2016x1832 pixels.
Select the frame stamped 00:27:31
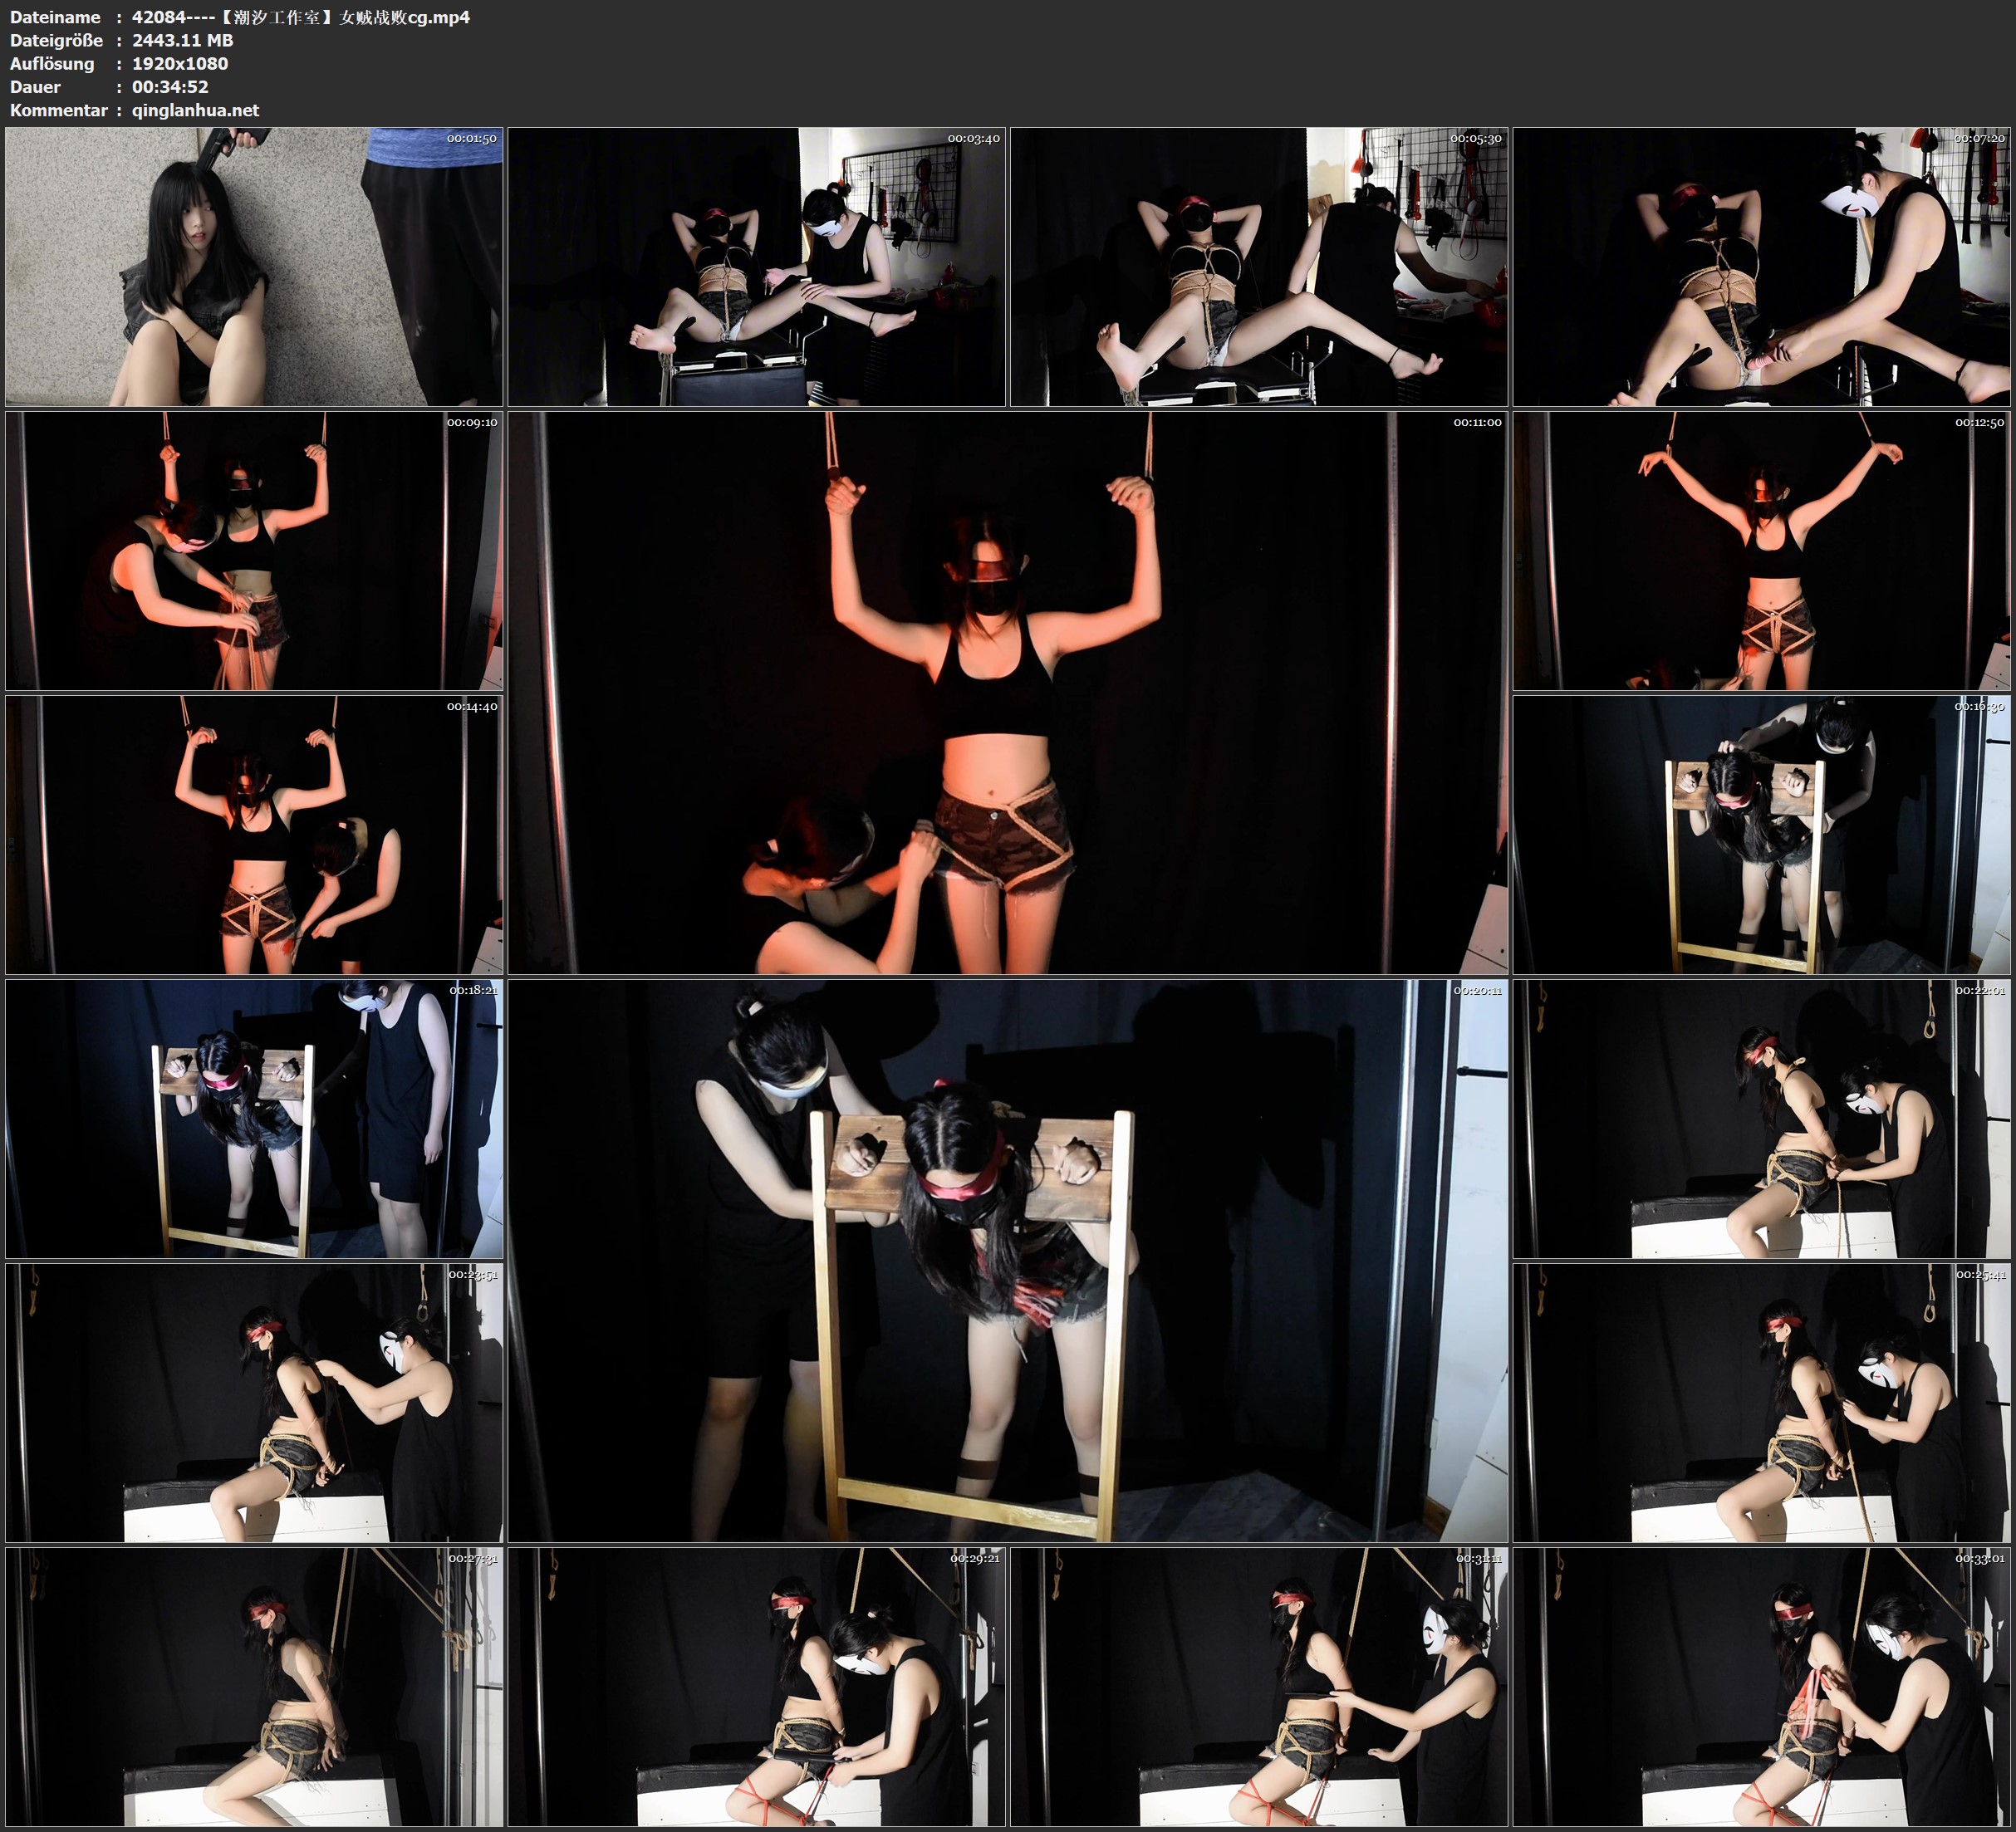coord(254,1687)
